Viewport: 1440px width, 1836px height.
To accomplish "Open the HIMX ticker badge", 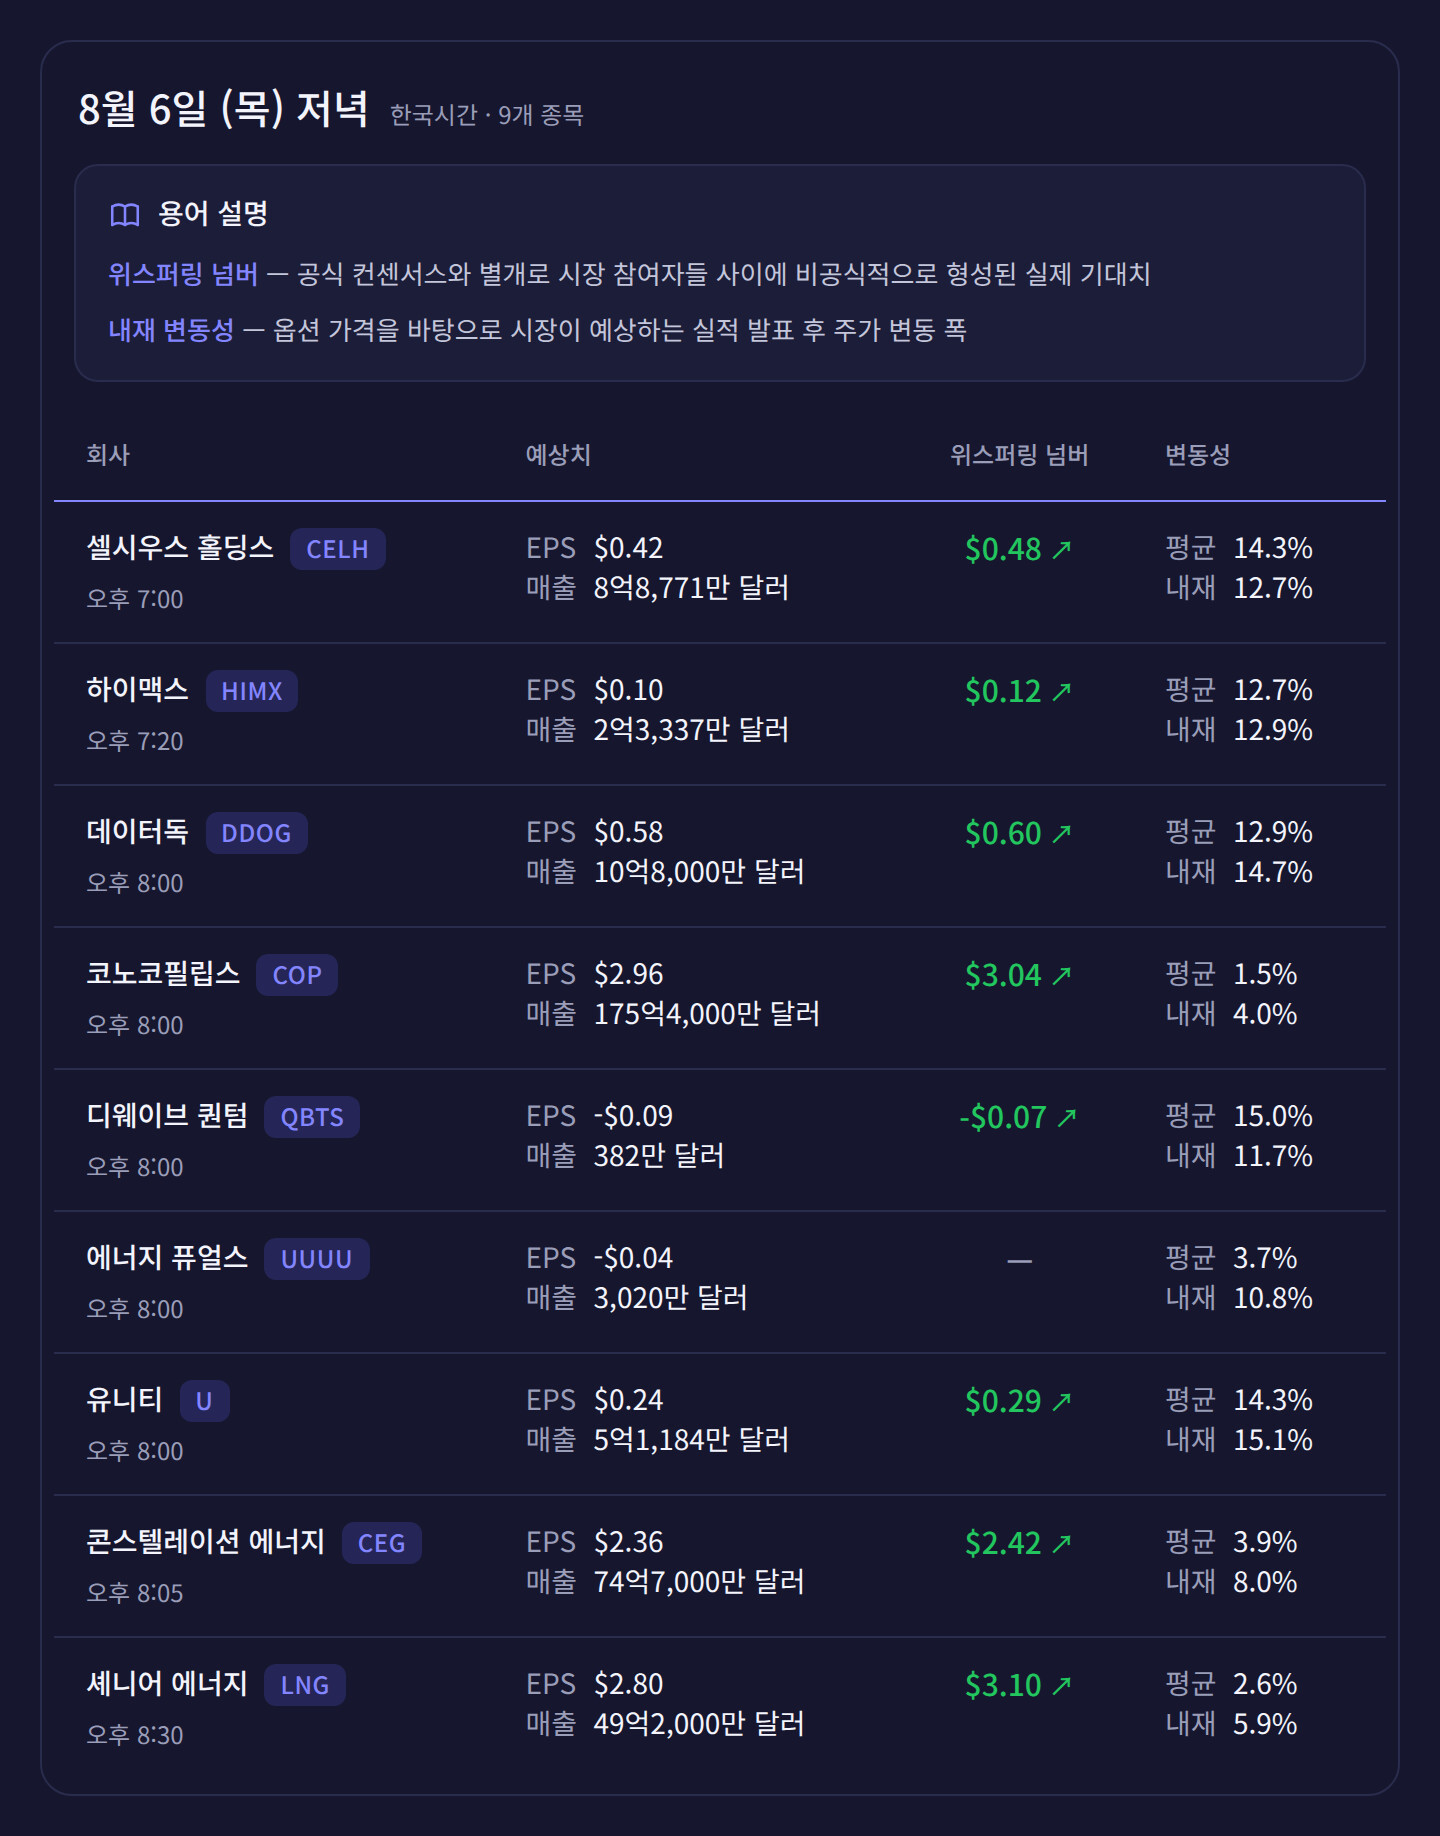I will pos(252,691).
